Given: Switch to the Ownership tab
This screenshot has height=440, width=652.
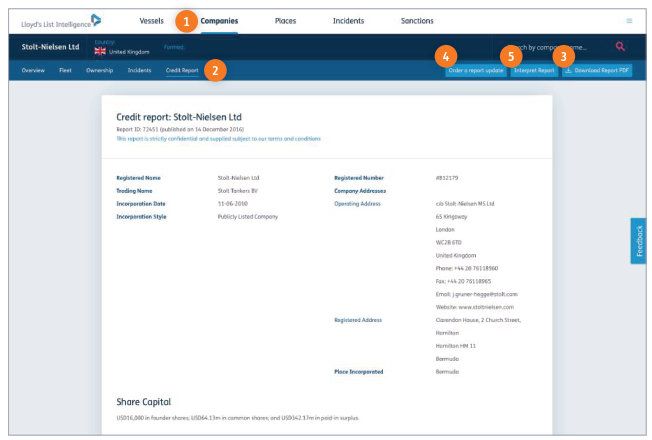Looking at the screenshot, I should pyautogui.click(x=99, y=70).
